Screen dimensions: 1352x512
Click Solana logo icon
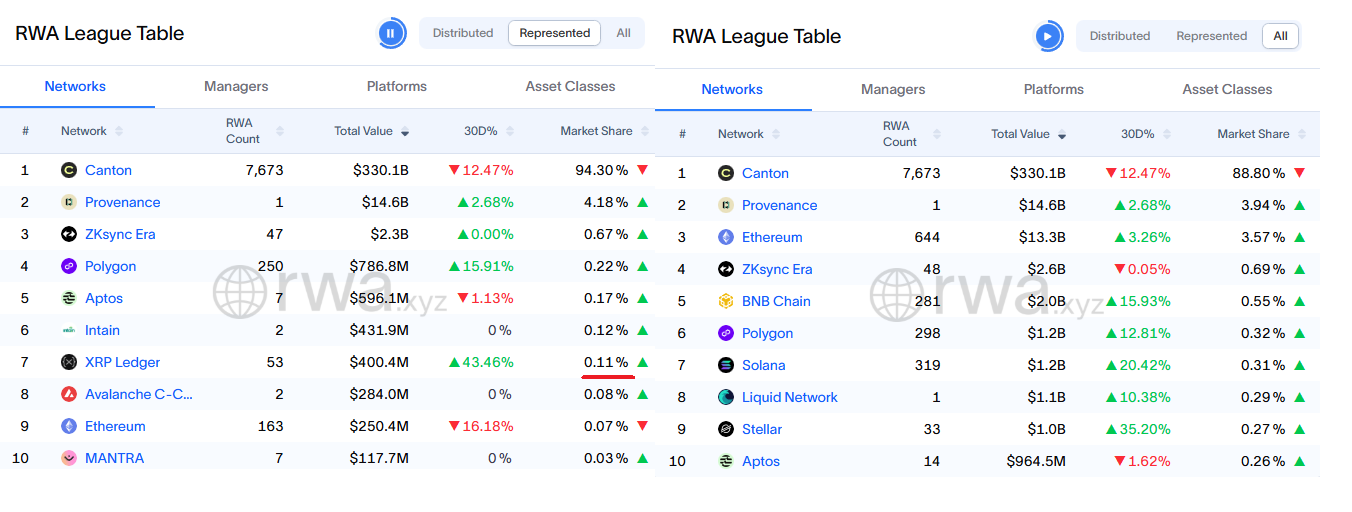[x=726, y=365]
